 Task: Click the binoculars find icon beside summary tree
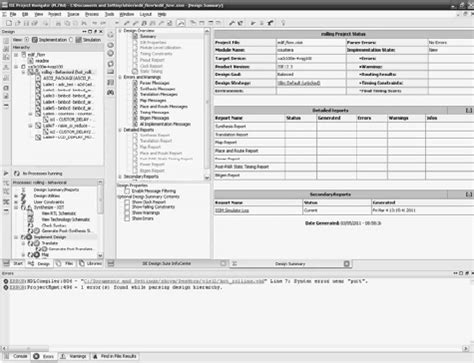[x=111, y=92]
